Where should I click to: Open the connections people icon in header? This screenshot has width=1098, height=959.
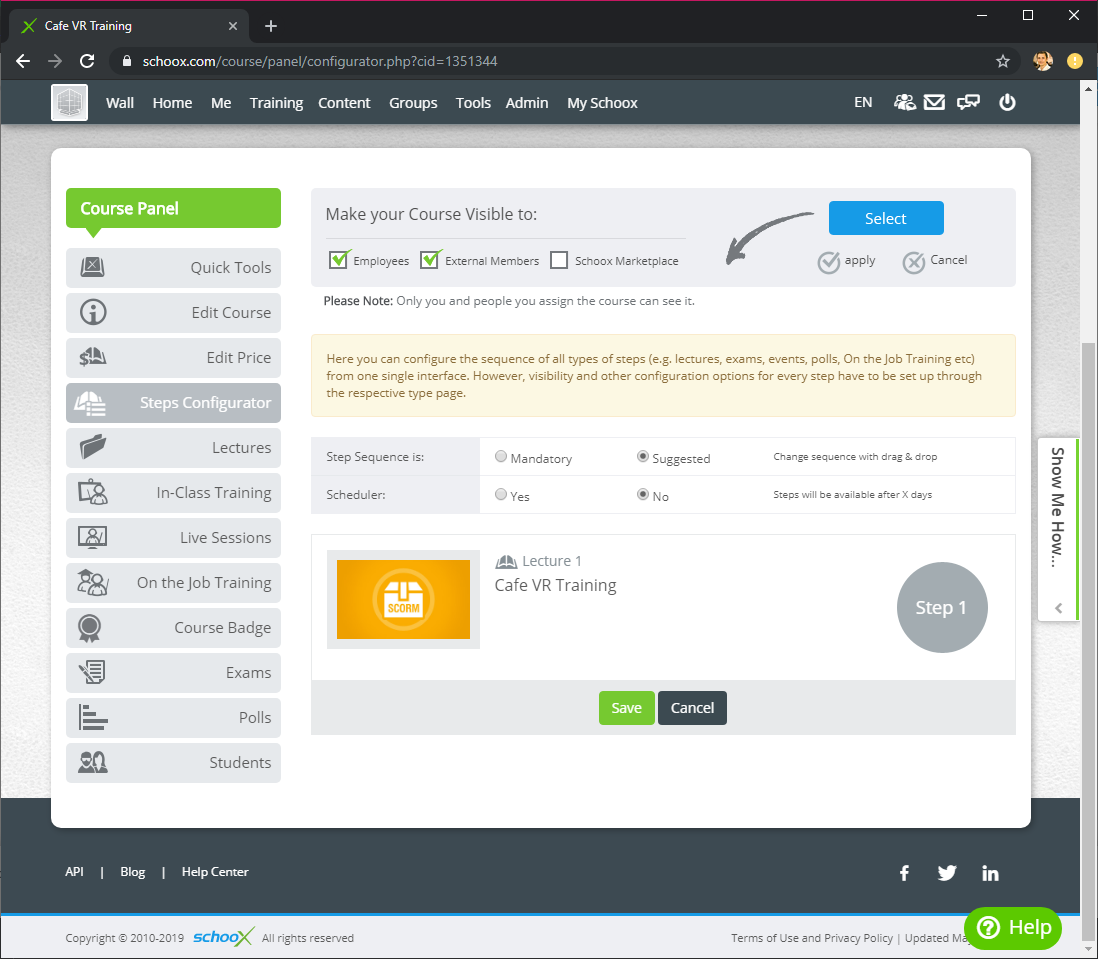pyautogui.click(x=904, y=102)
